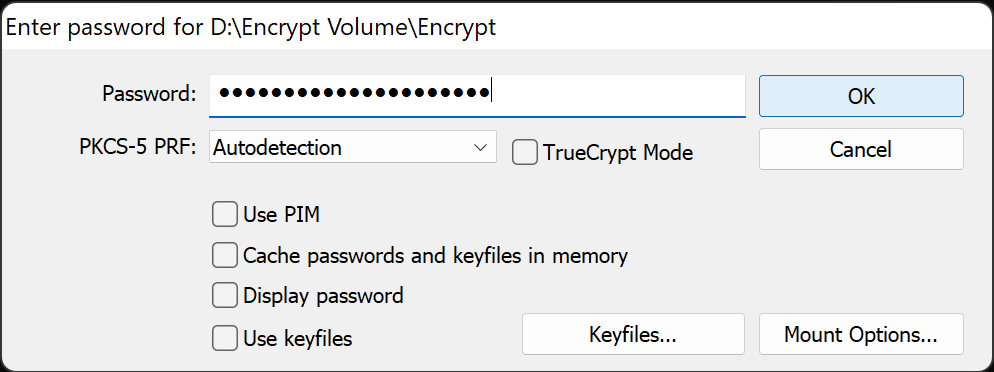The image size is (994, 372).
Task: Toggle the Display password checkbox
Action: 224,295
